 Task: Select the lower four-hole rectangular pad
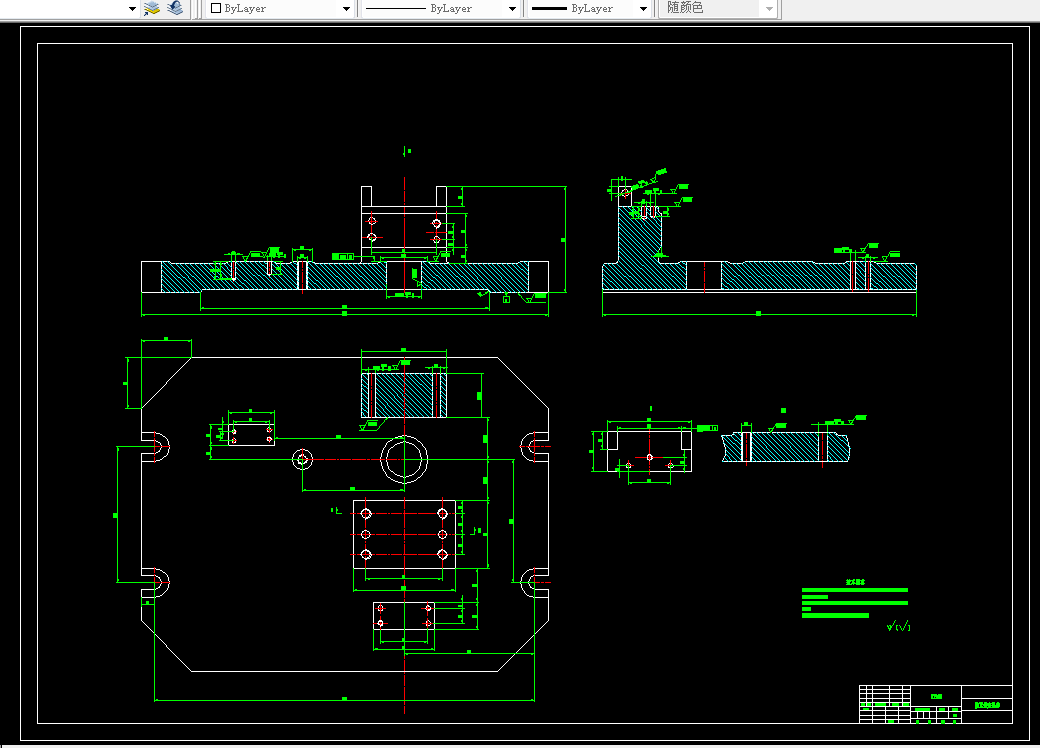pos(404,616)
